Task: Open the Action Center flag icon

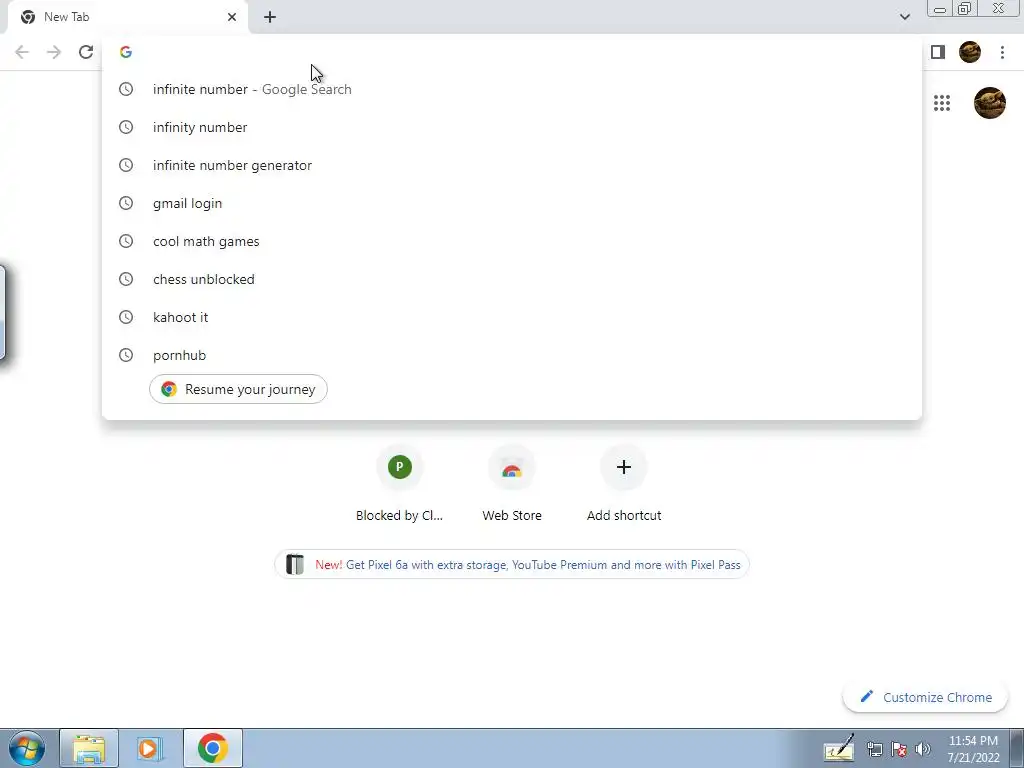Action: coord(899,750)
